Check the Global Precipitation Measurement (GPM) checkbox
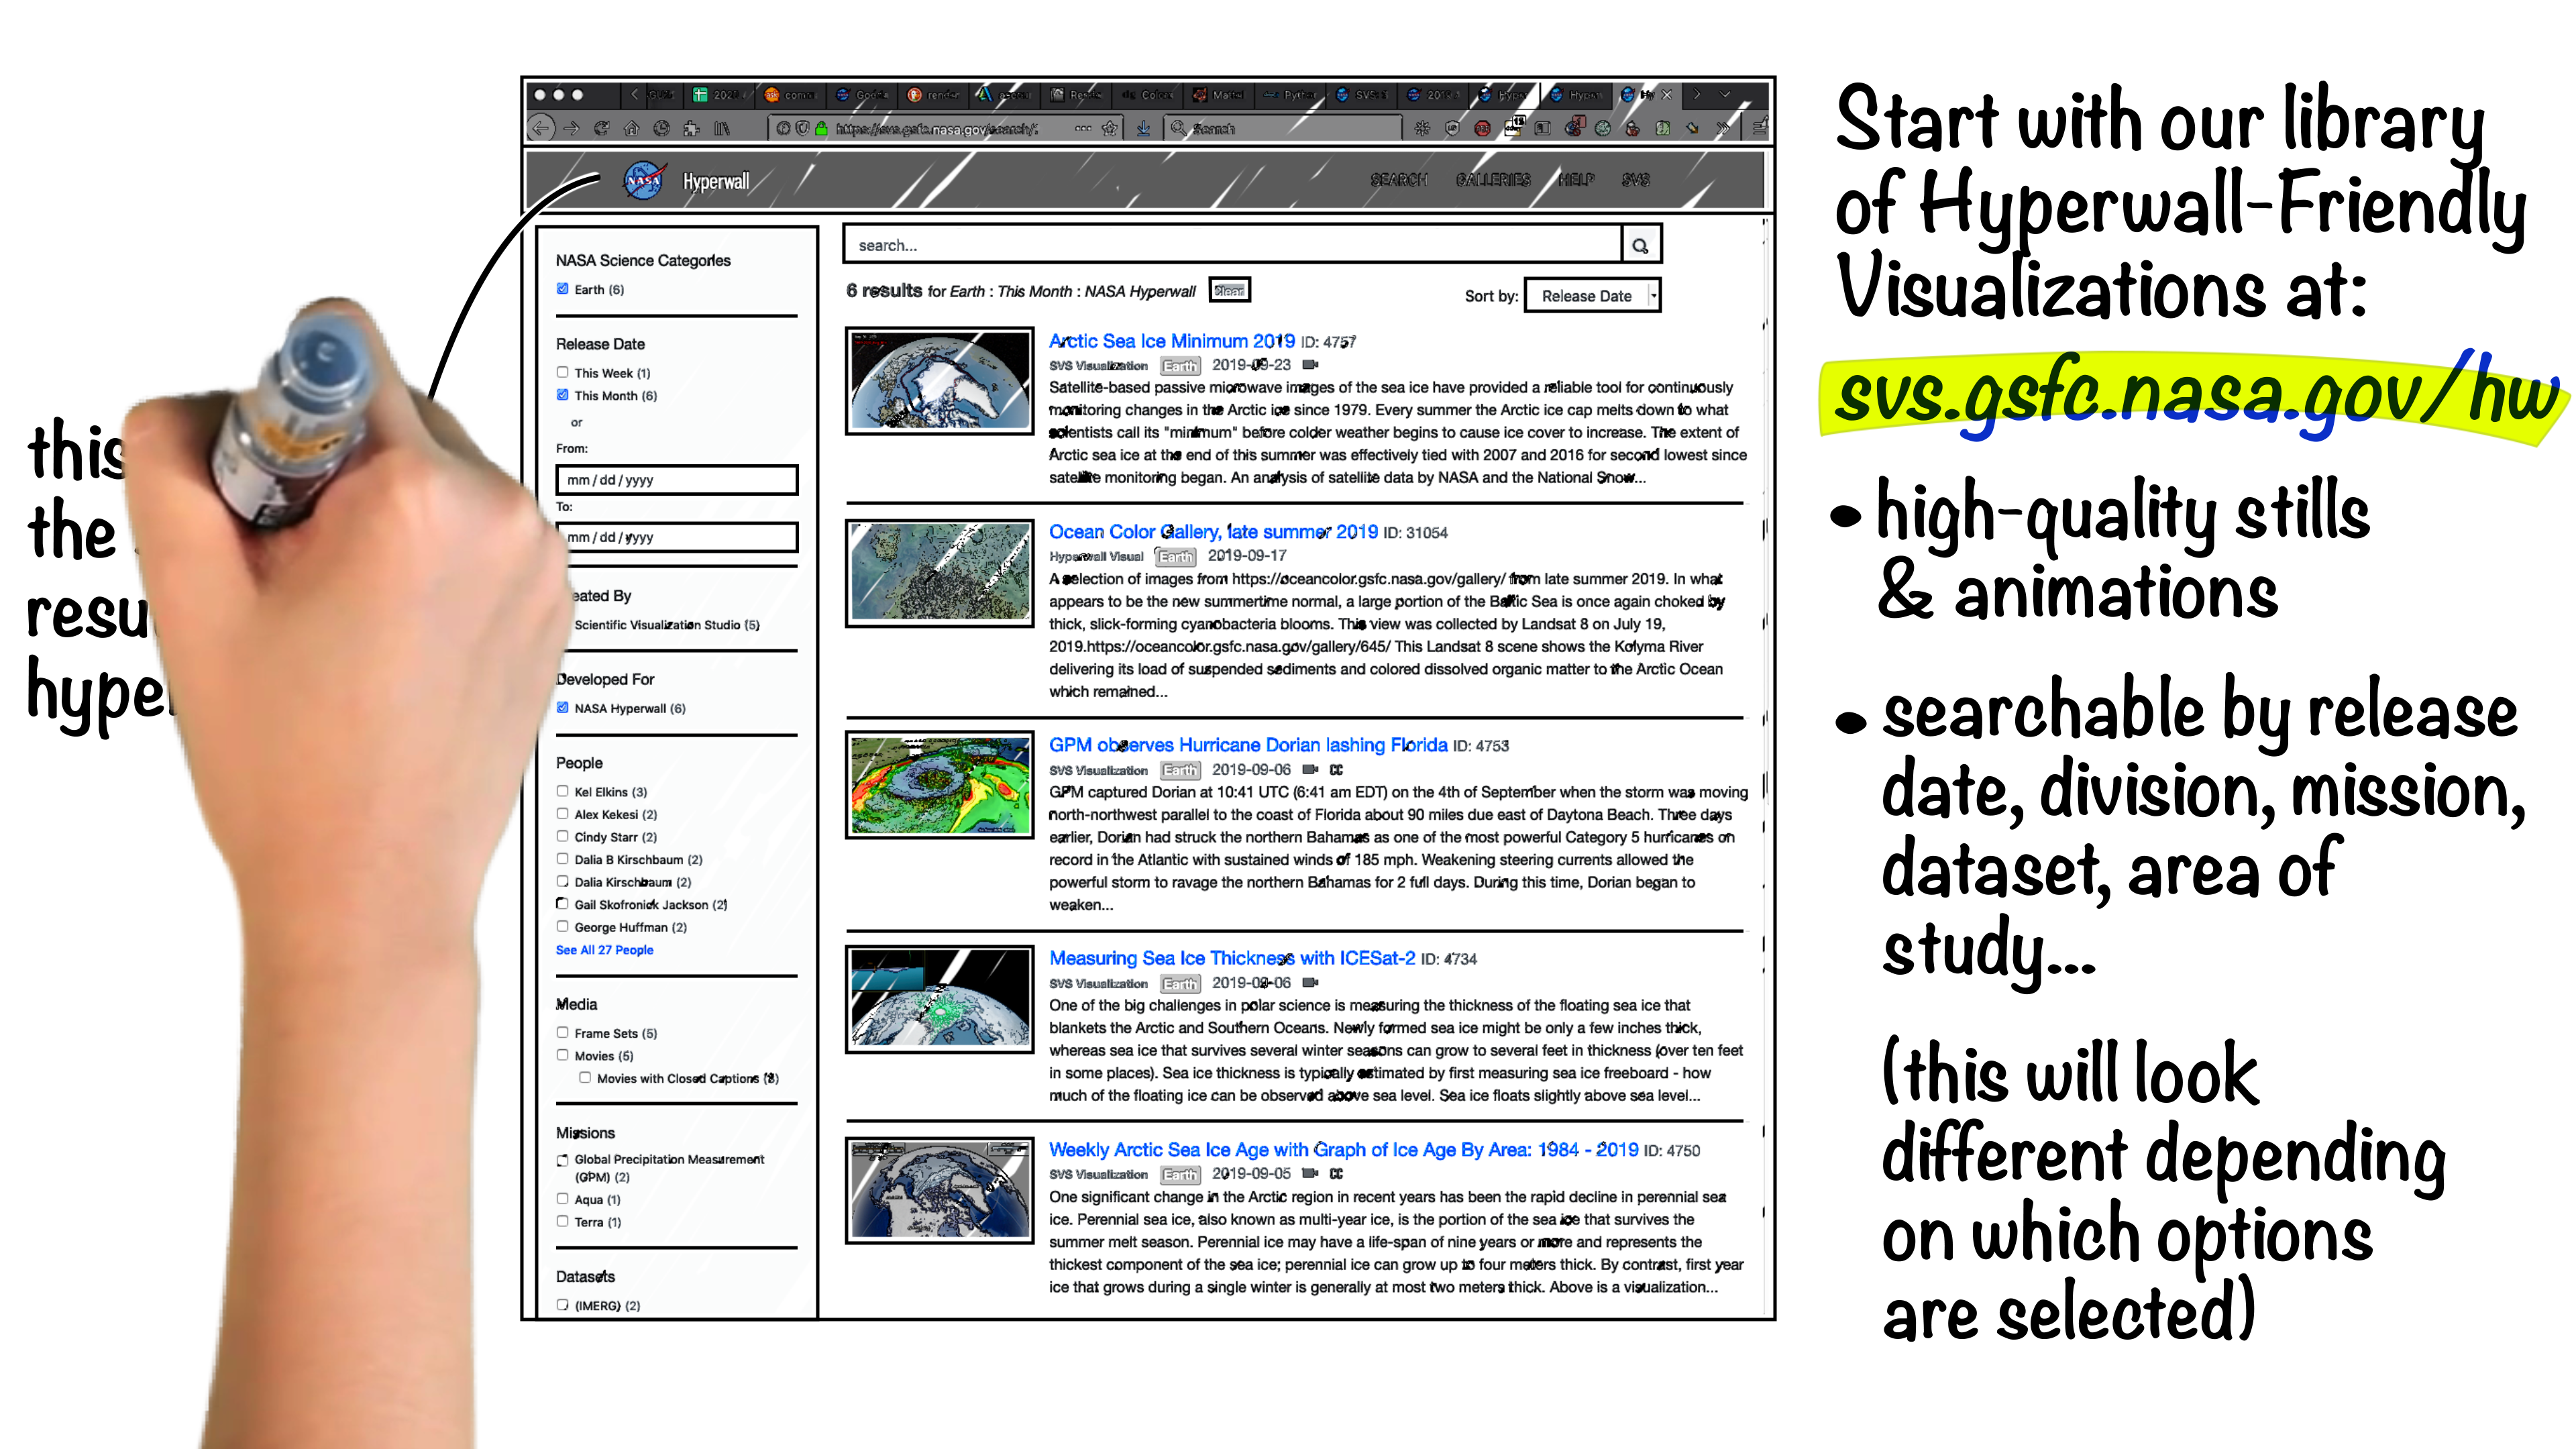The height and width of the screenshot is (1449, 2576). pyautogui.click(x=562, y=1160)
